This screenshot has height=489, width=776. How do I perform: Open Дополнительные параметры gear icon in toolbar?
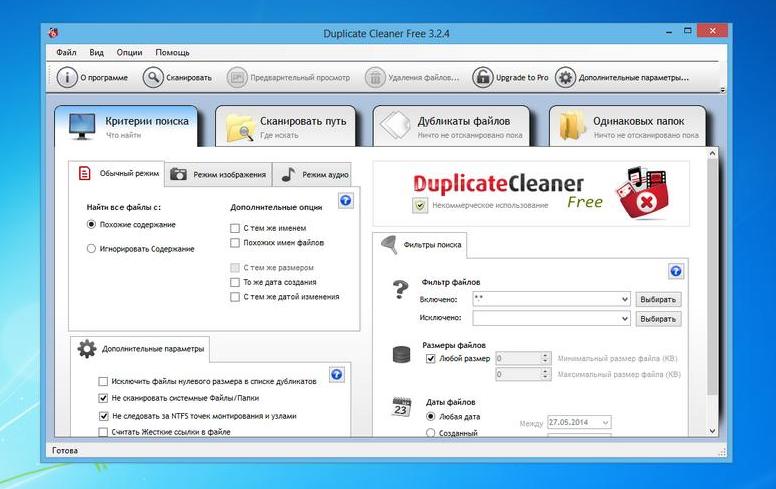coord(565,77)
